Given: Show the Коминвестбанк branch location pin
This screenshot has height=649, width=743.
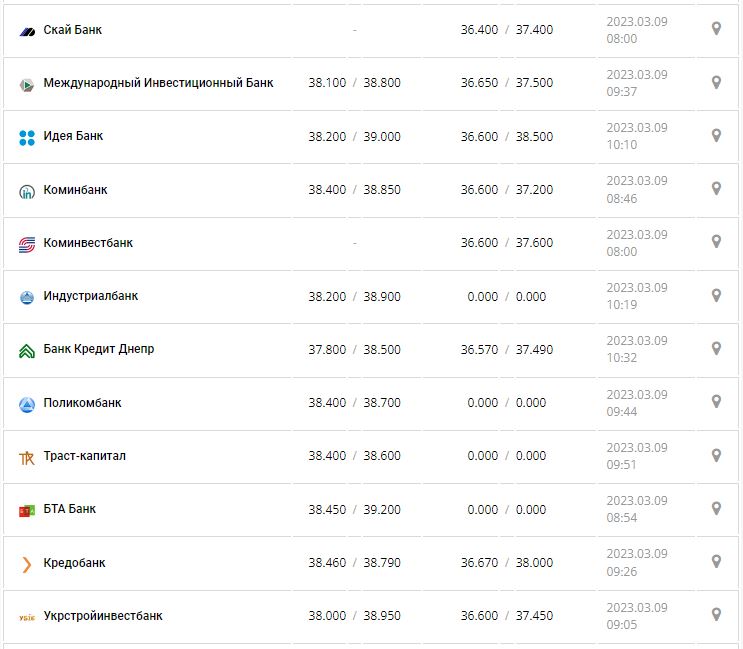Looking at the screenshot, I should pyautogui.click(x=716, y=242).
